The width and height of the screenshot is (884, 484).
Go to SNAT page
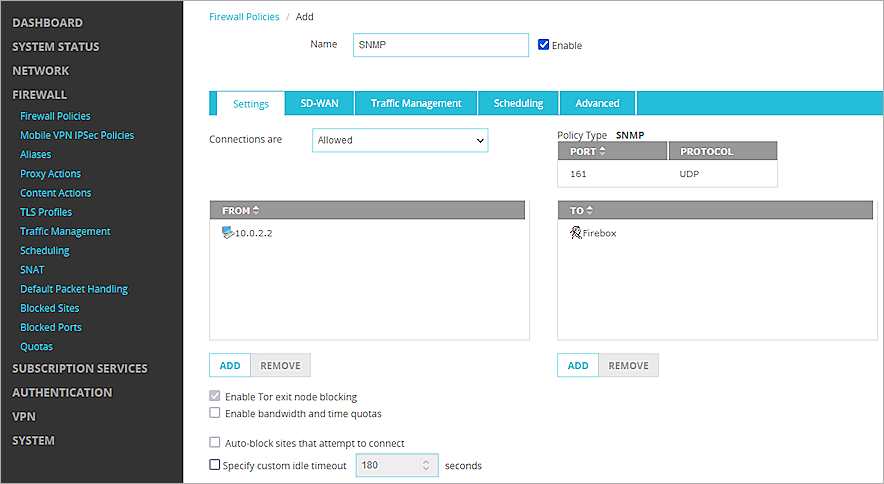tap(32, 270)
